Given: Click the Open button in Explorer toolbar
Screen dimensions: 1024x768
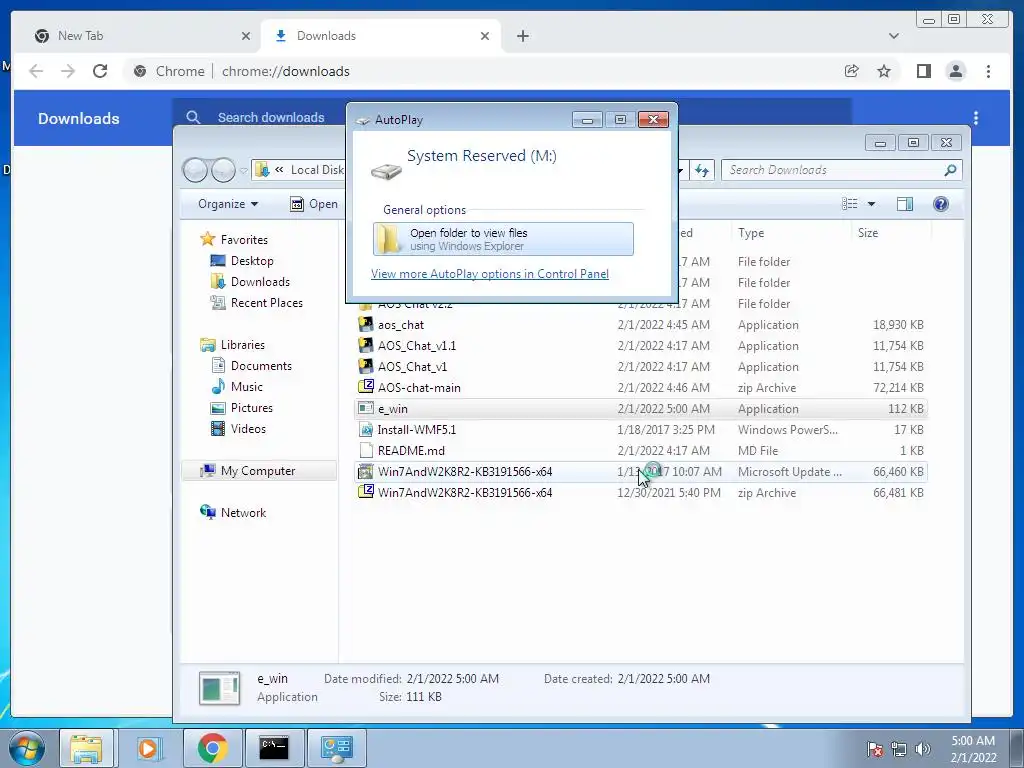Looking at the screenshot, I should click(314, 204).
